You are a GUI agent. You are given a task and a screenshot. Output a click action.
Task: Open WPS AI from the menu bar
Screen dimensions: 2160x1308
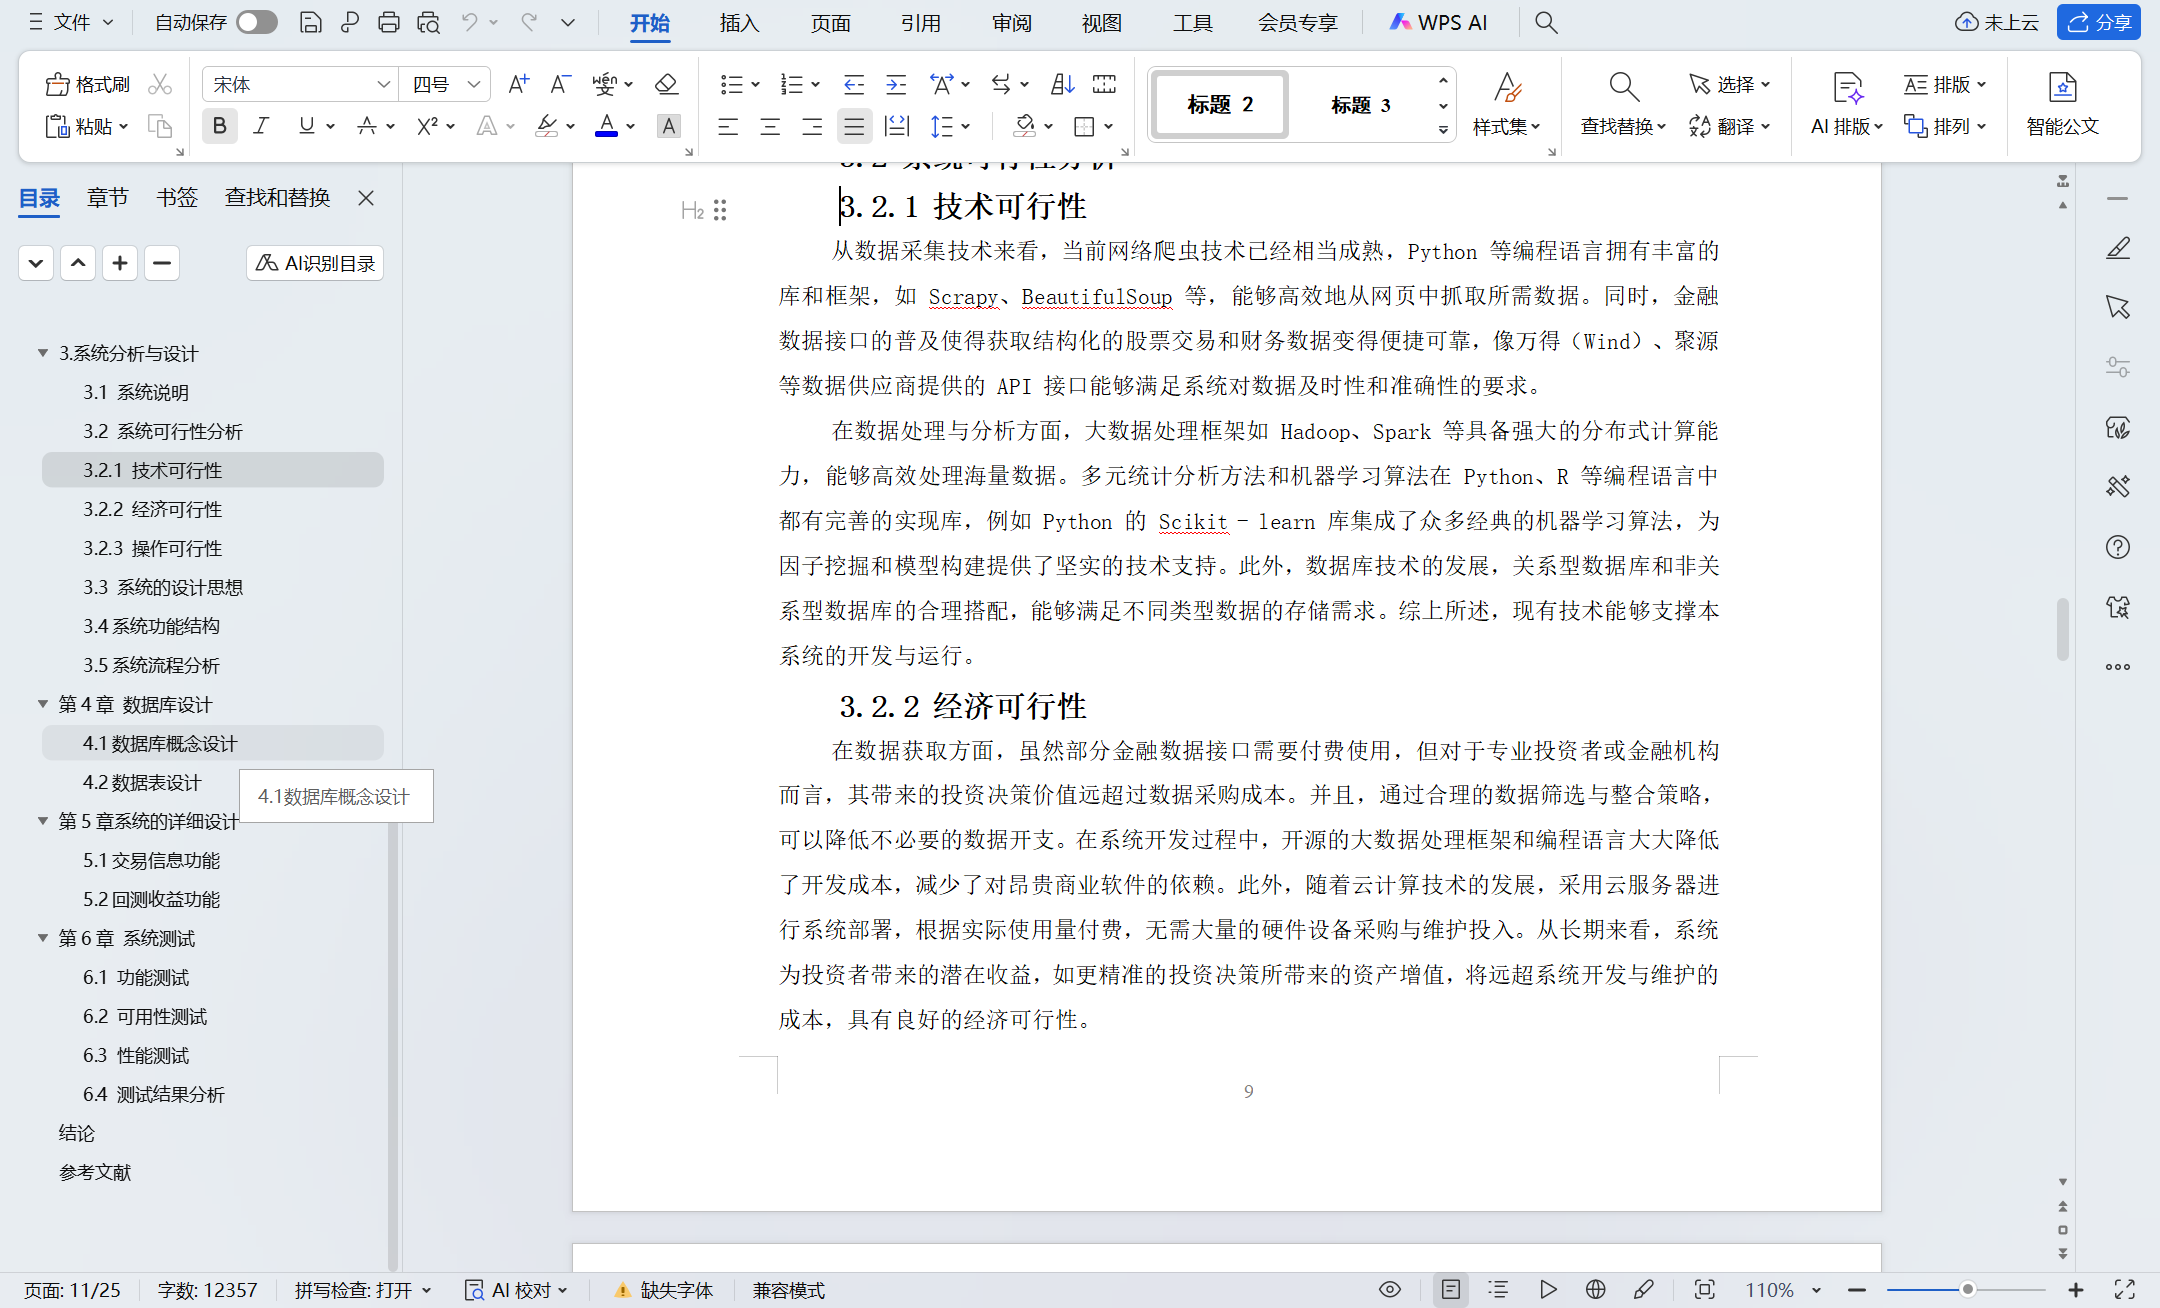coord(1438,22)
